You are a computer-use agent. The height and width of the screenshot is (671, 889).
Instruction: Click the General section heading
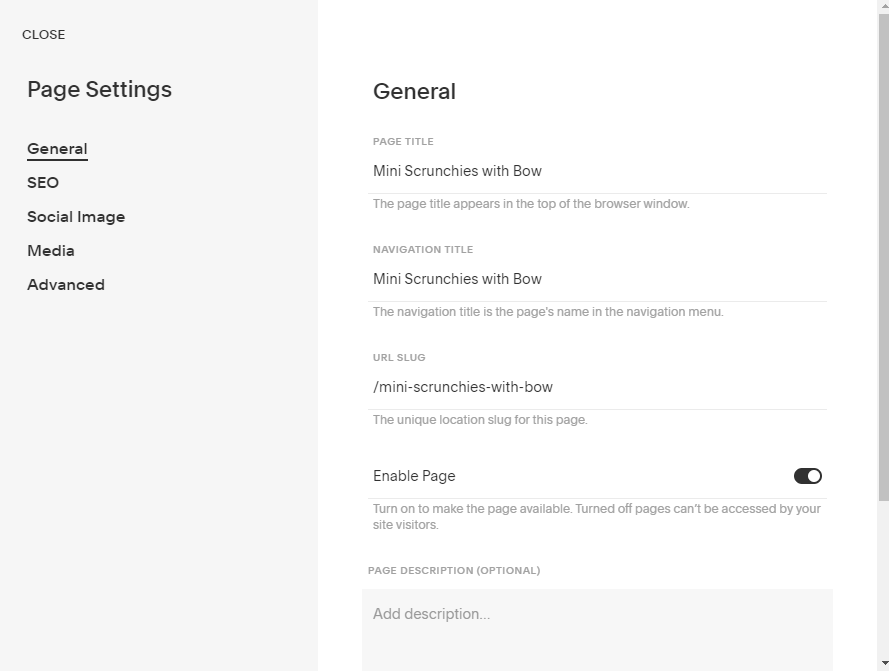tap(414, 92)
